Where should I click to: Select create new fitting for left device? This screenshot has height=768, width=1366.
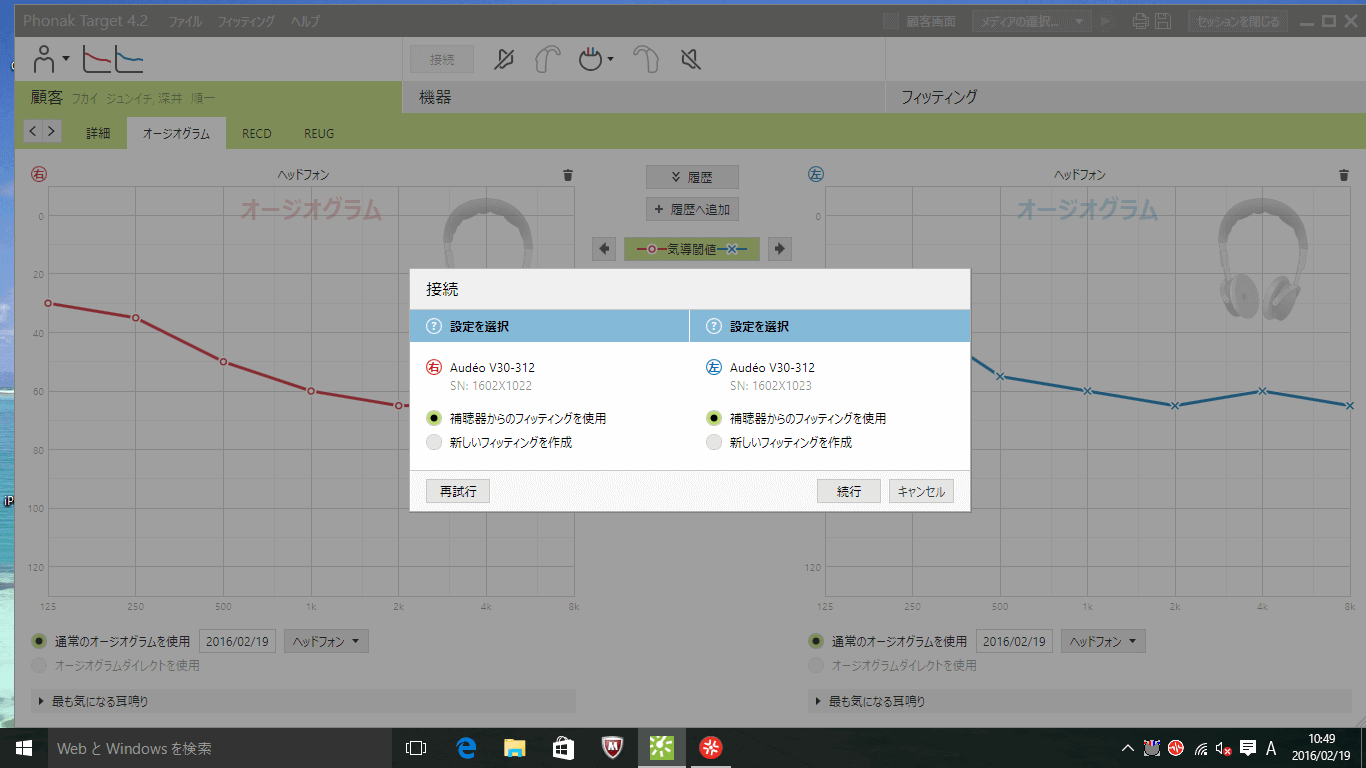[714, 442]
